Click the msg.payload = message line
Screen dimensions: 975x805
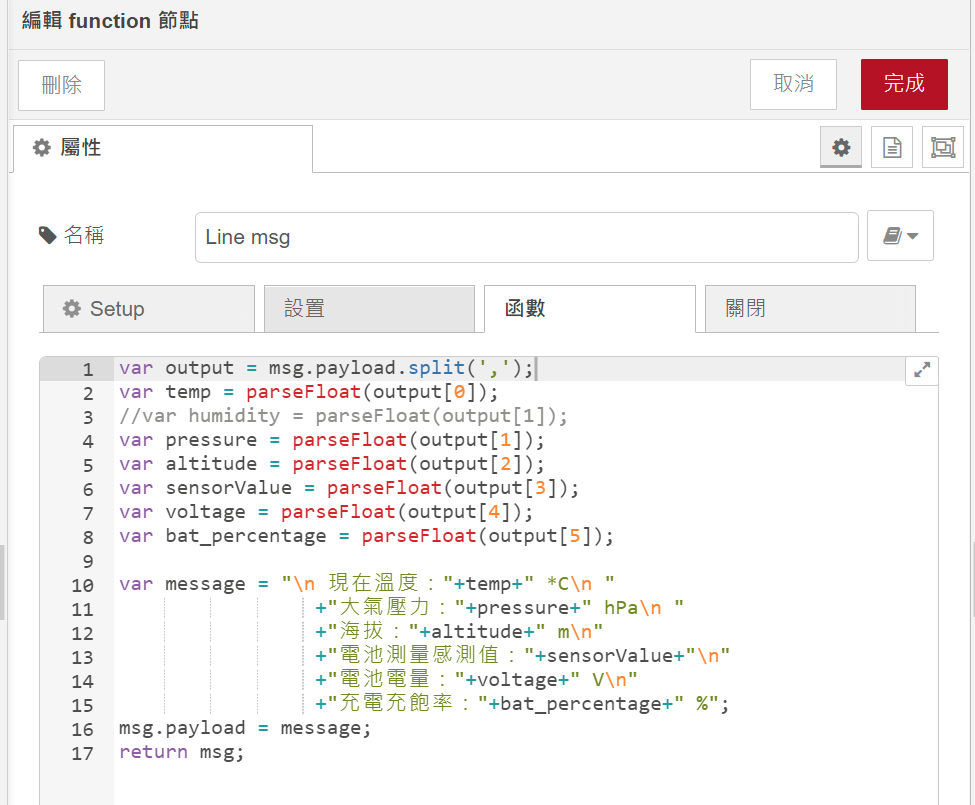[245, 728]
